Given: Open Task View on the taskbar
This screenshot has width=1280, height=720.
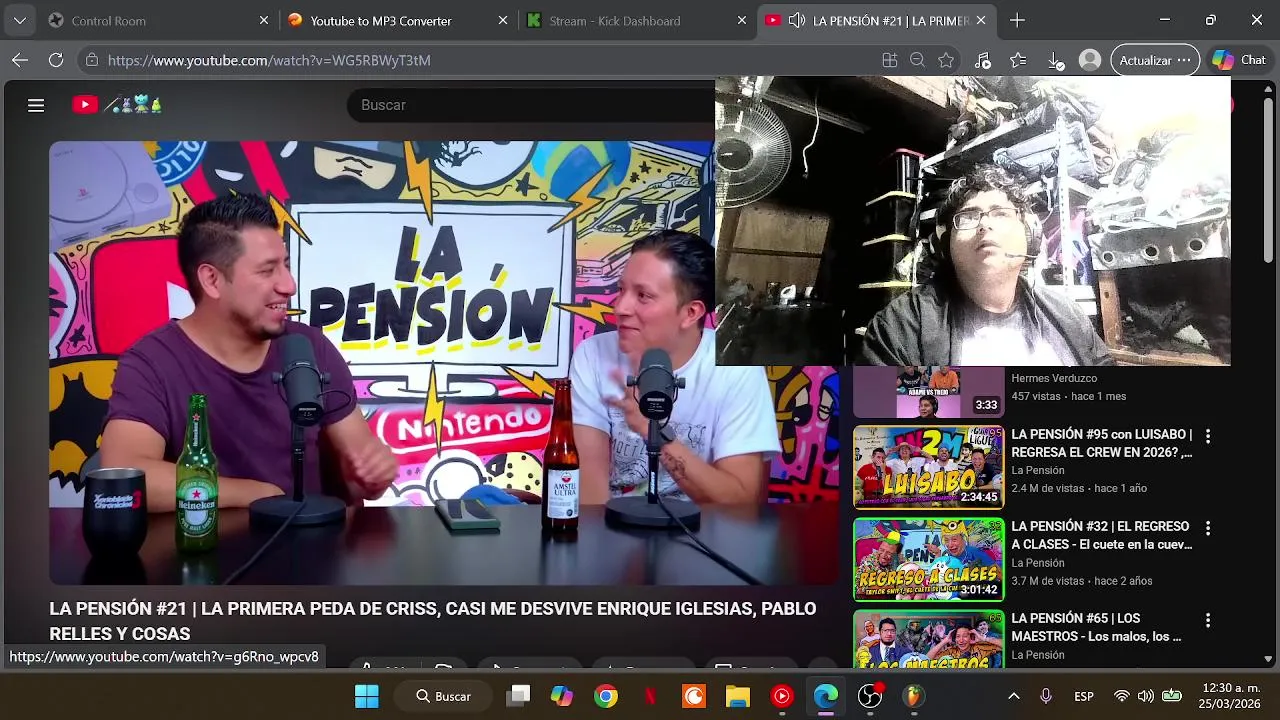Looking at the screenshot, I should (518, 696).
